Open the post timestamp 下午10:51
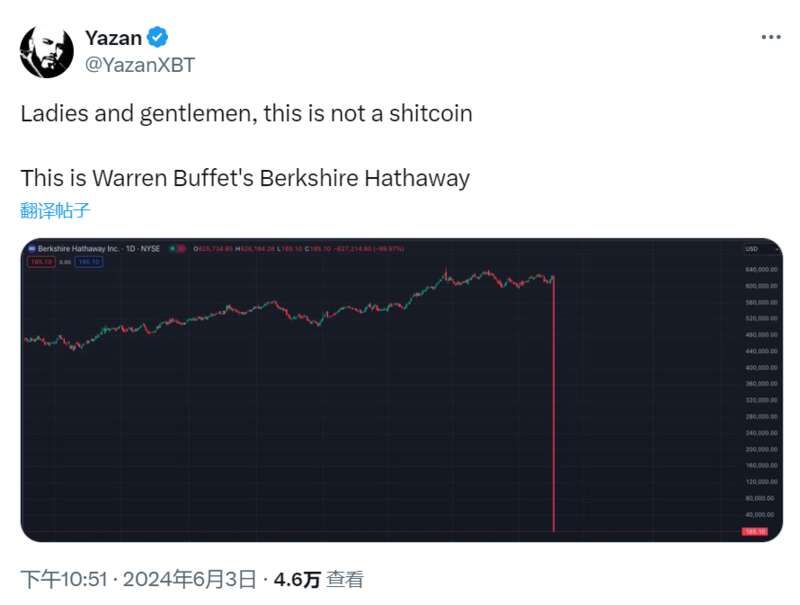This screenshot has height=605, width=800. click(64, 579)
